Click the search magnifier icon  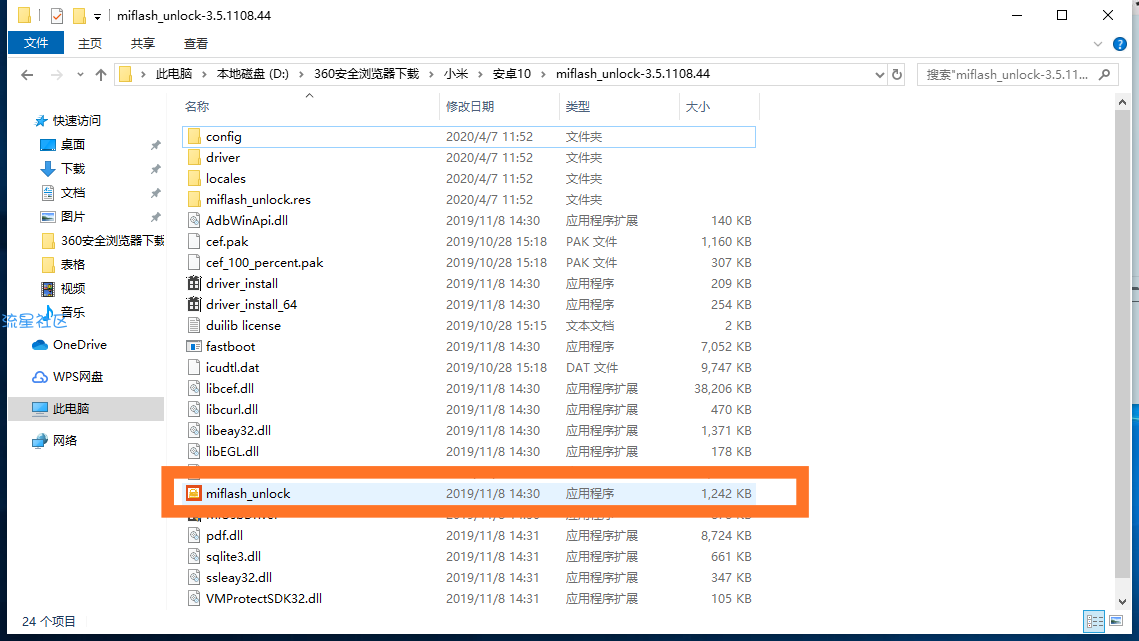1105,74
